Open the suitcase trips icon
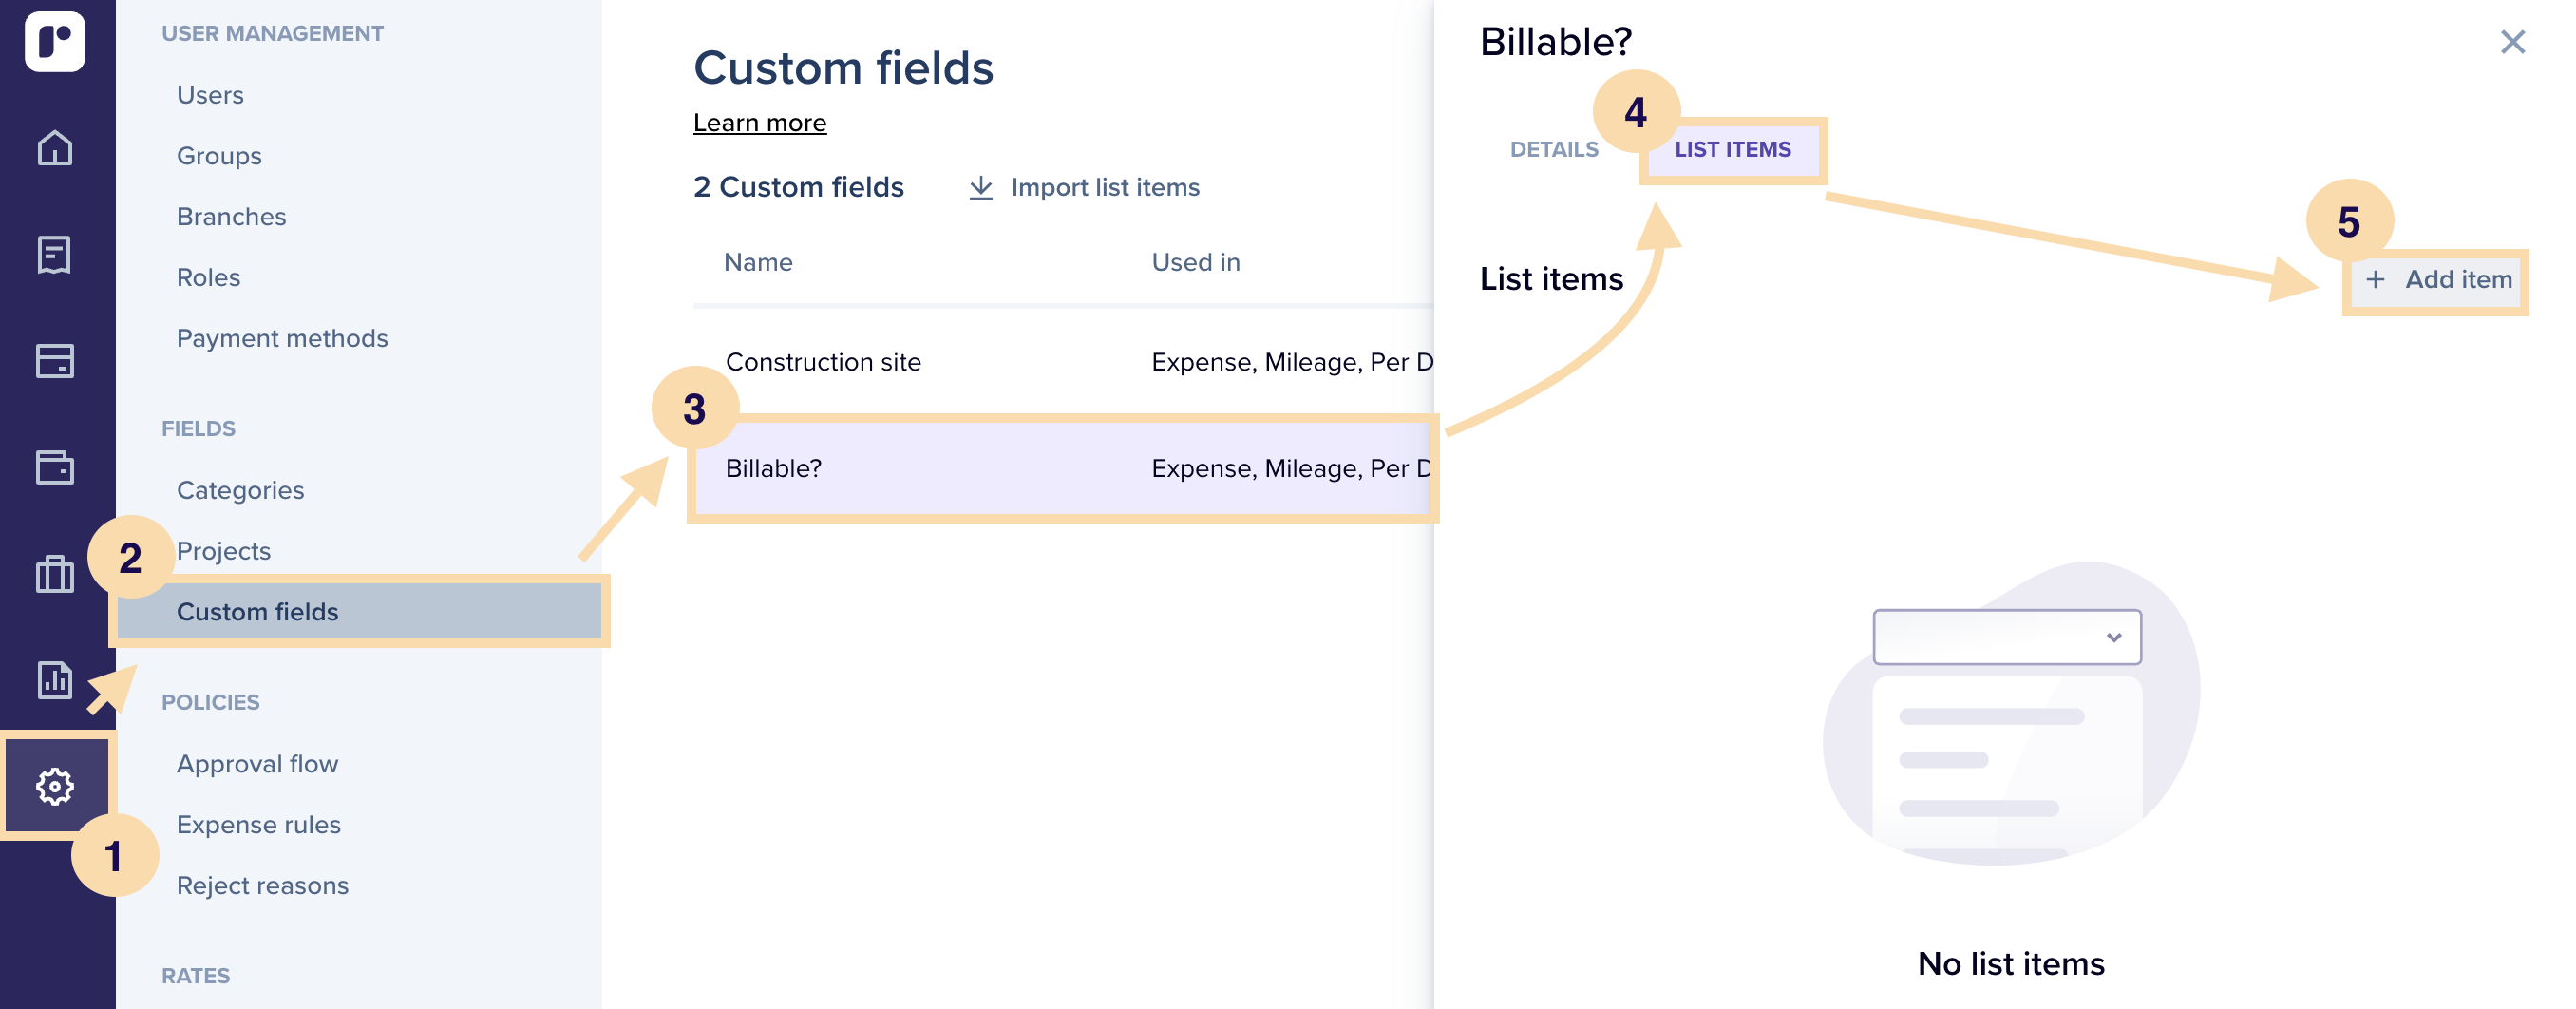The height and width of the screenshot is (1009, 2576). (x=55, y=574)
